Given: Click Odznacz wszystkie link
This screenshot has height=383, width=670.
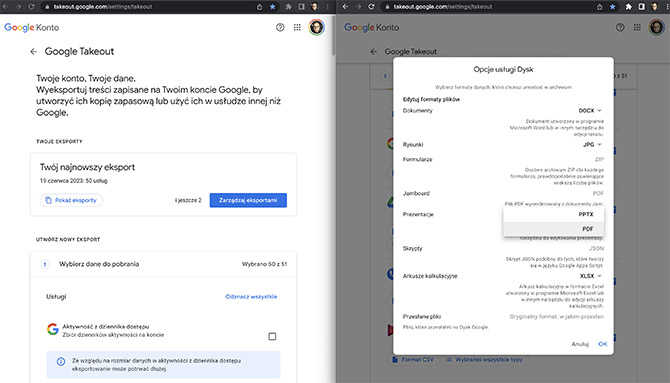Looking at the screenshot, I should 251,297.
